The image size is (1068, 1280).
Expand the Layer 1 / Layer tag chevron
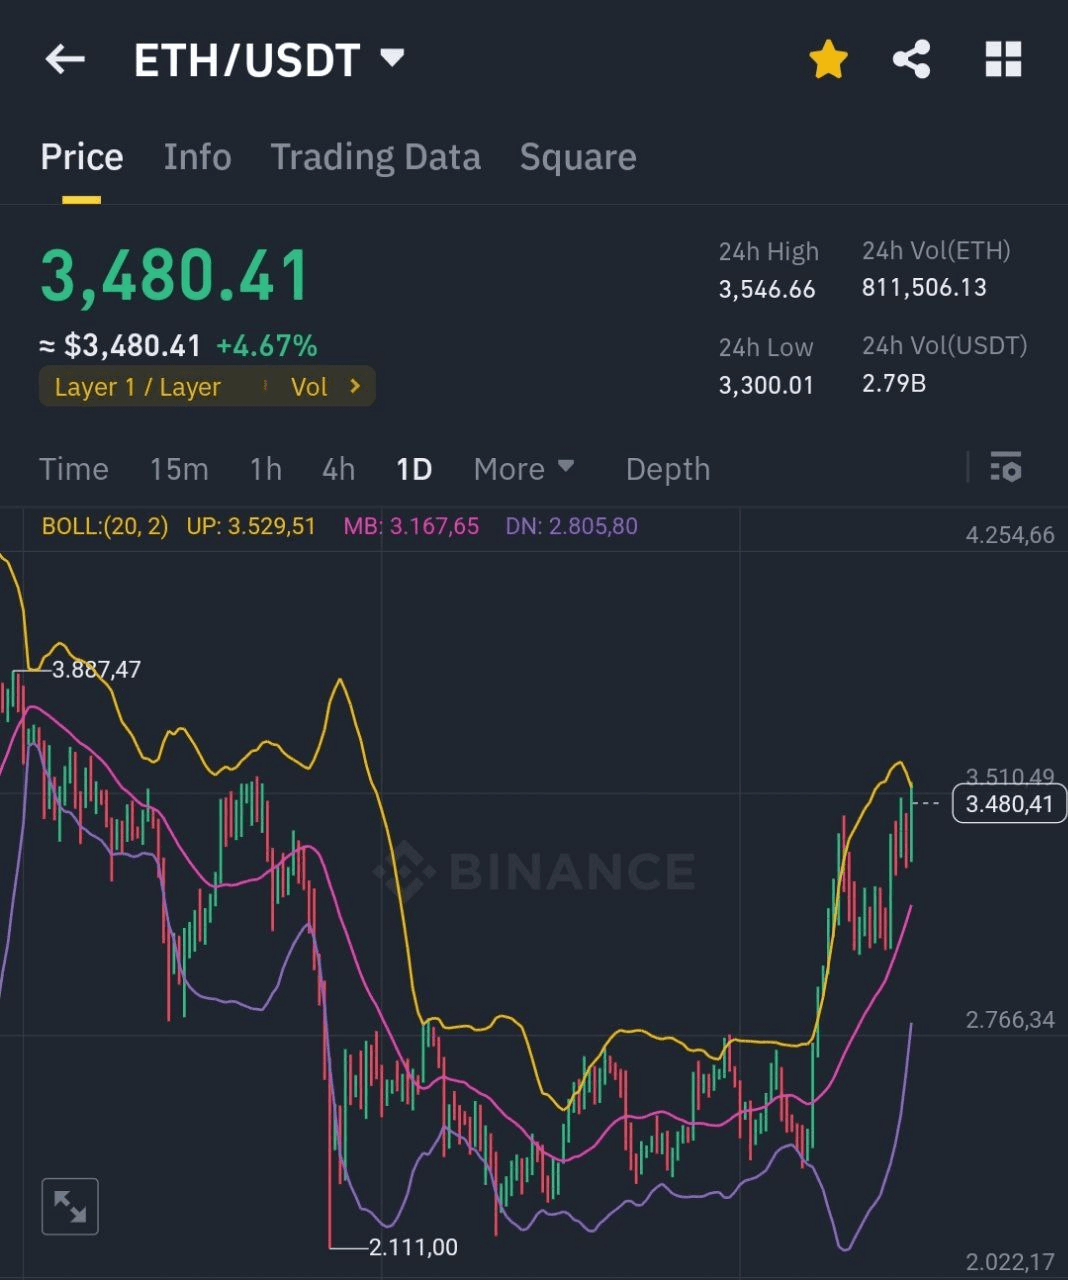pos(355,386)
